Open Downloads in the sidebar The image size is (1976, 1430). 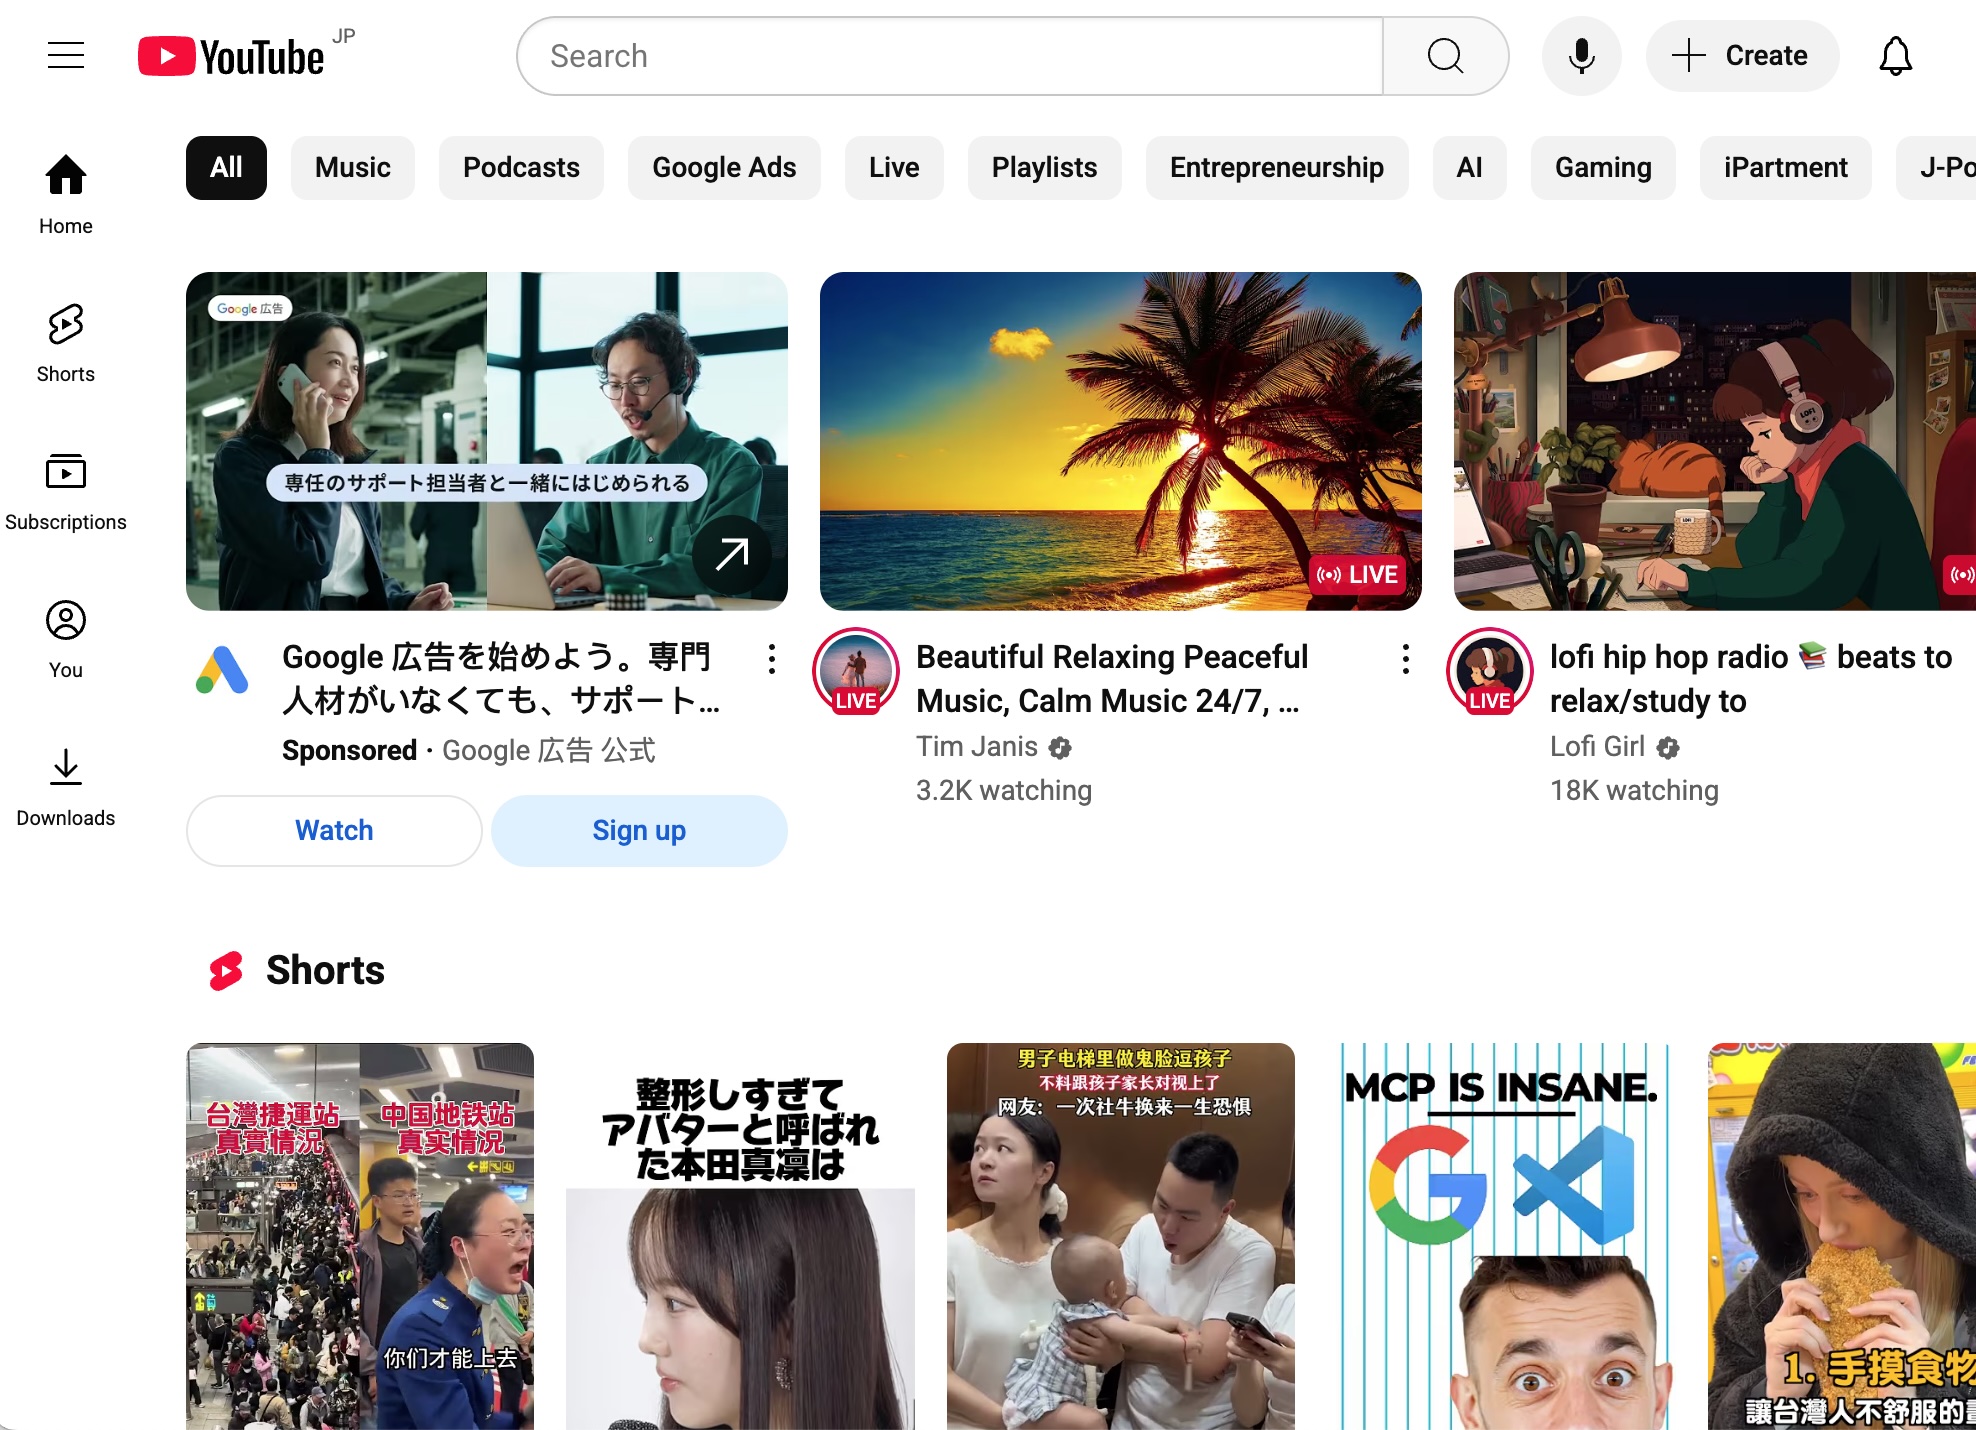tap(66, 788)
